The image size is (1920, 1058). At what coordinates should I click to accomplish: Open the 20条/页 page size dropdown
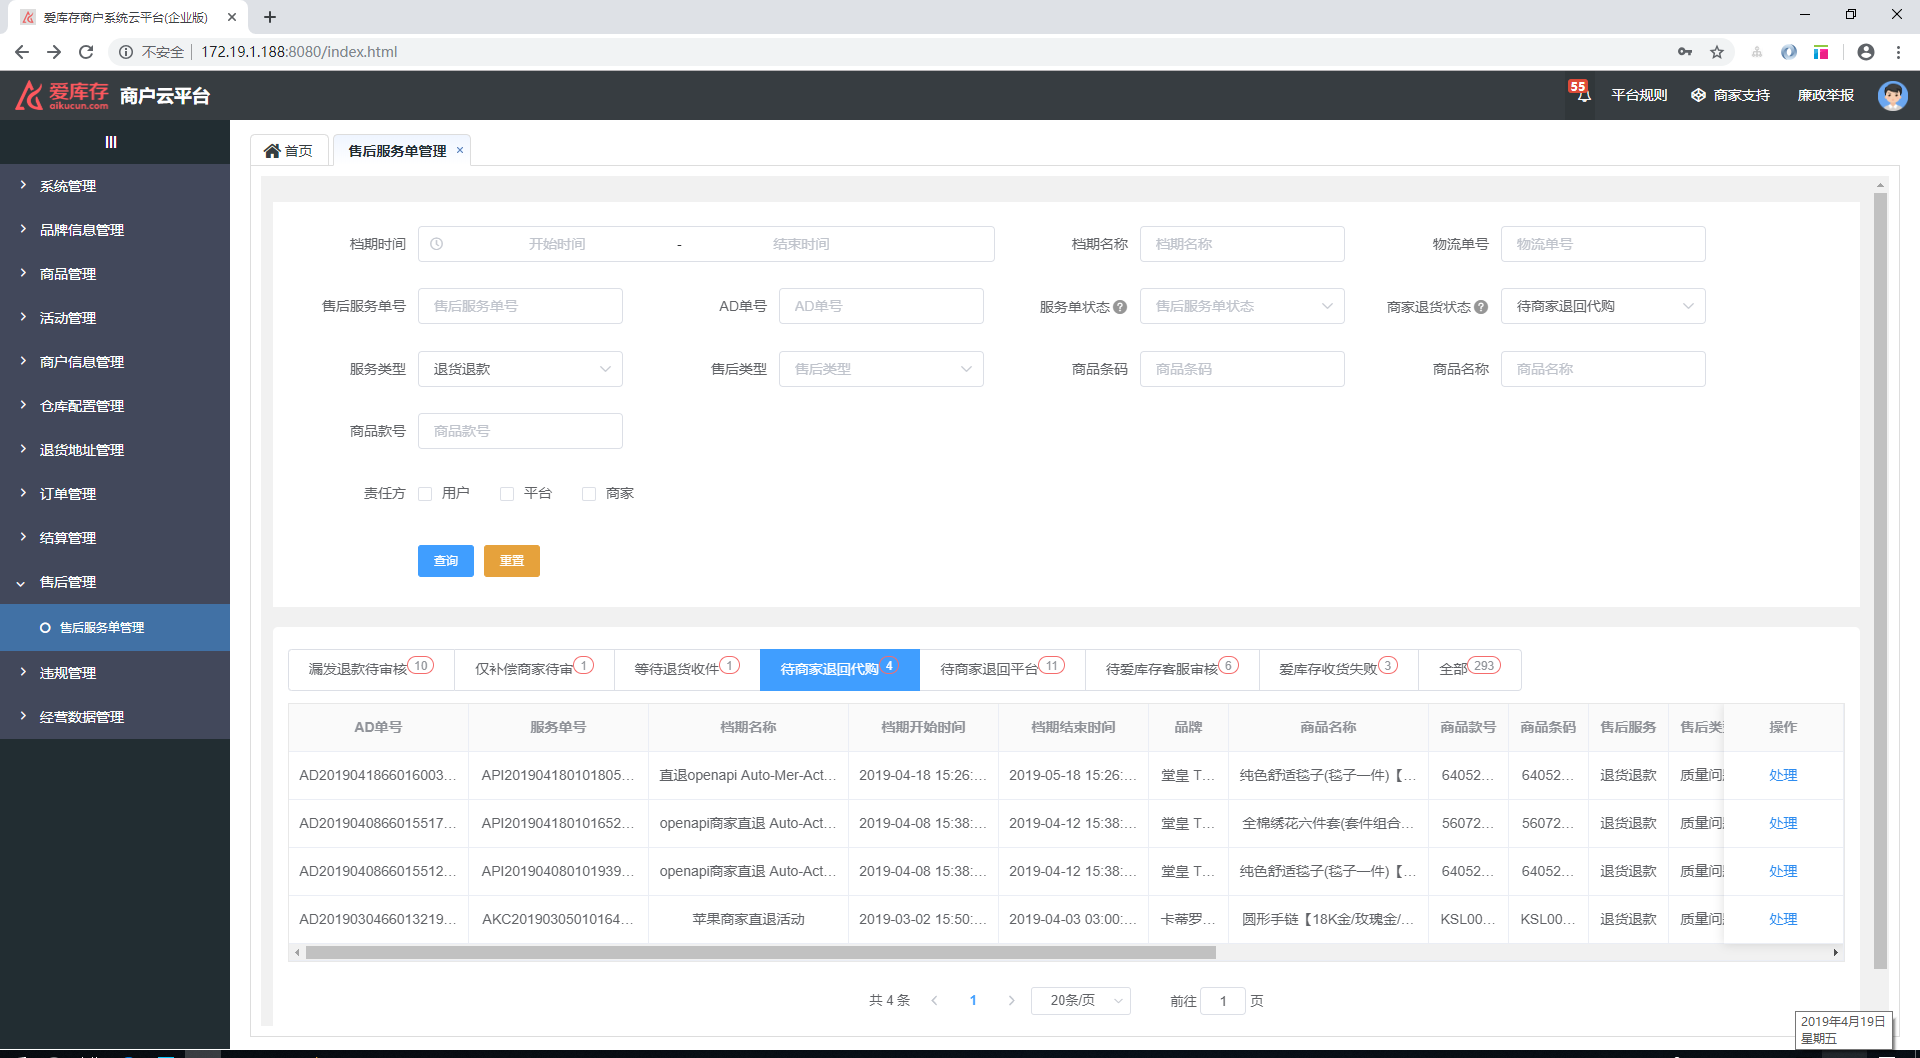(x=1080, y=1000)
